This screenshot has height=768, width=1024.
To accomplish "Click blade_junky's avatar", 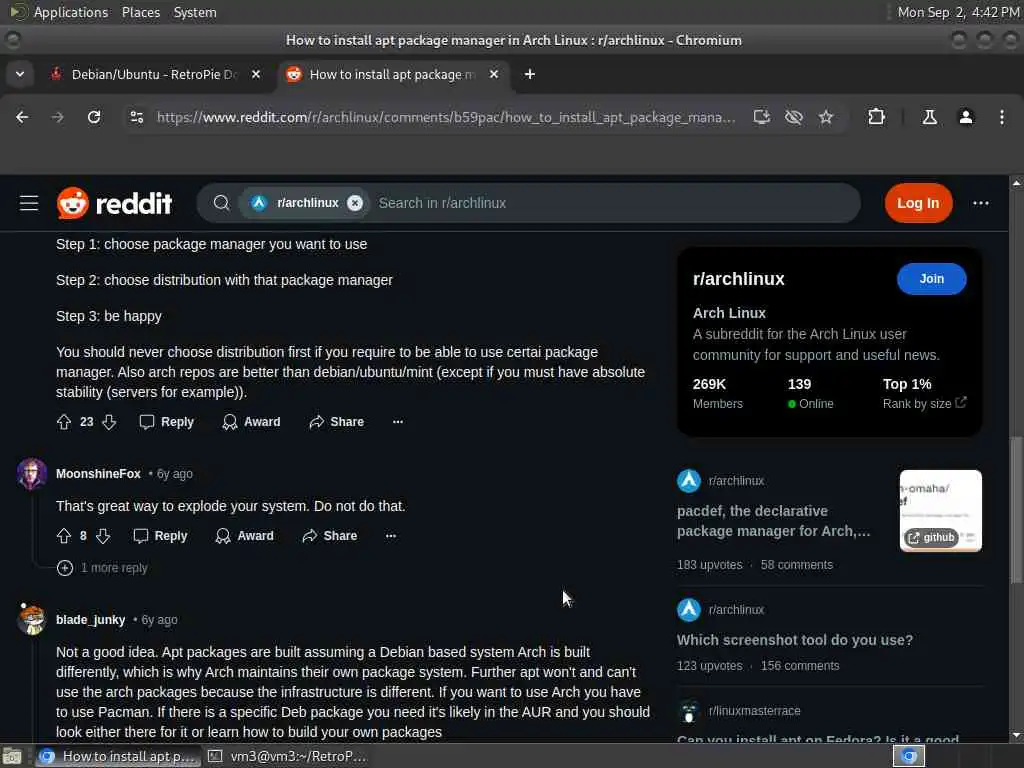I will pos(31,619).
